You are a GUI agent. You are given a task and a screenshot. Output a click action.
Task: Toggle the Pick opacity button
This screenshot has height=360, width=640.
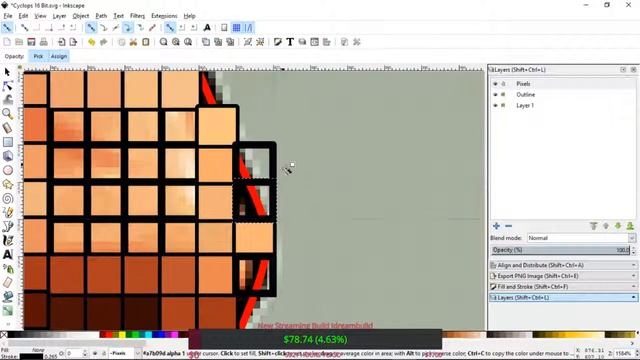(38, 56)
